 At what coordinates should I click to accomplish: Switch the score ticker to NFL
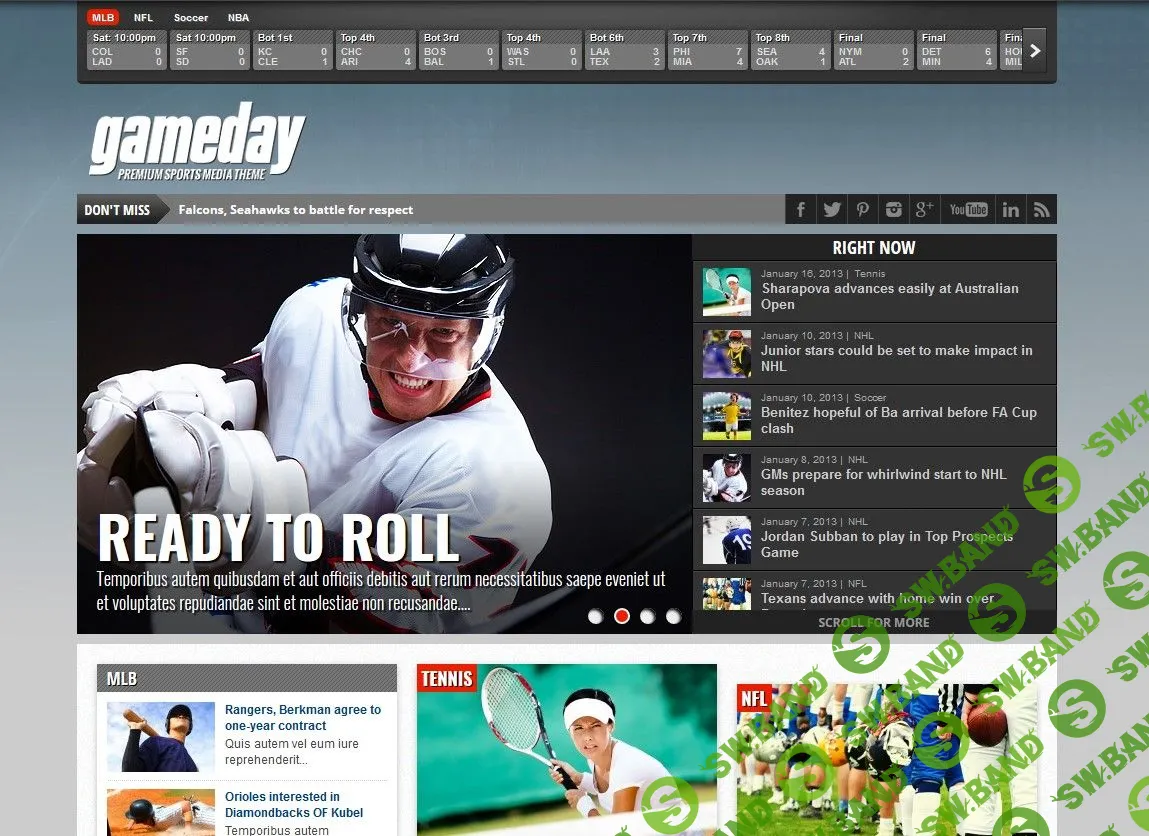142,17
